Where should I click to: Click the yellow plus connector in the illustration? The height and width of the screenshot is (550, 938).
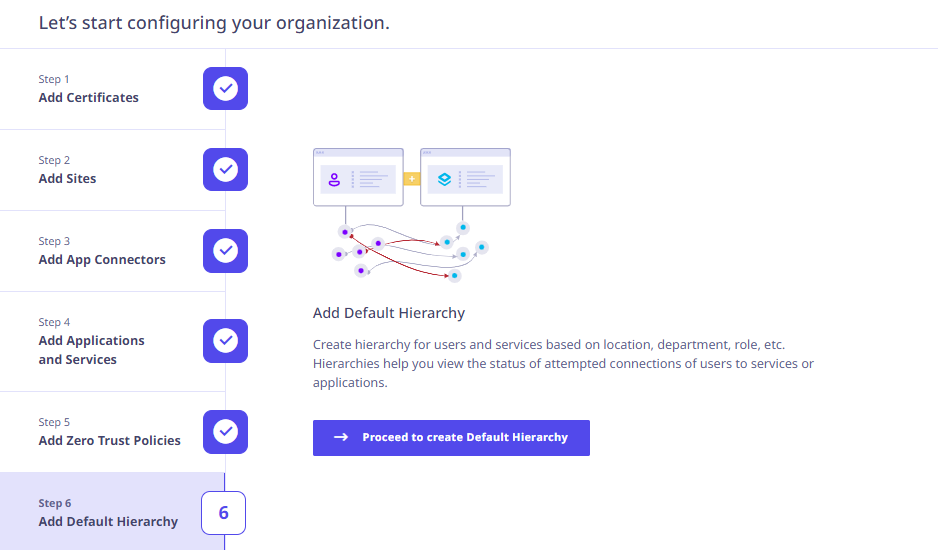tap(412, 178)
